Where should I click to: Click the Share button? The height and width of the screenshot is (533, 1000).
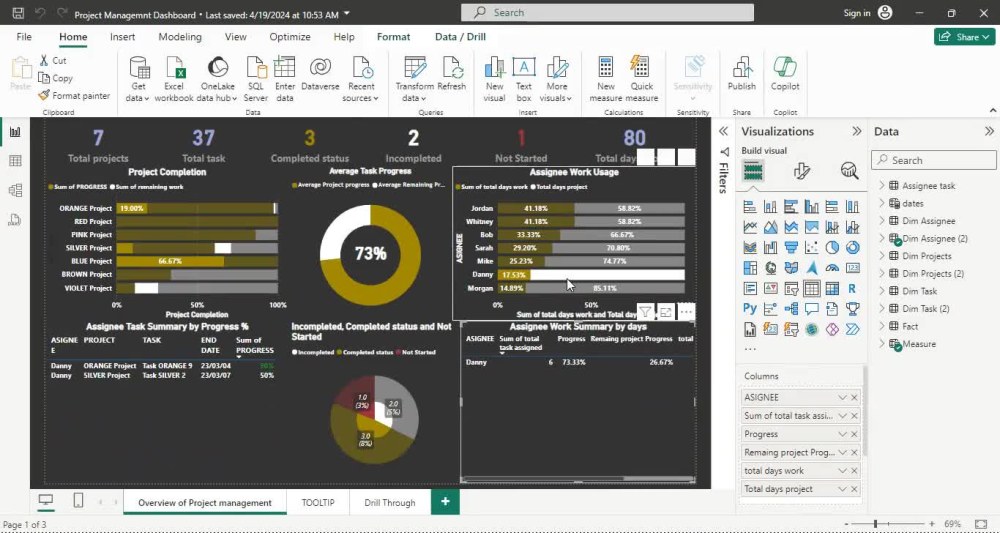[x=964, y=37]
